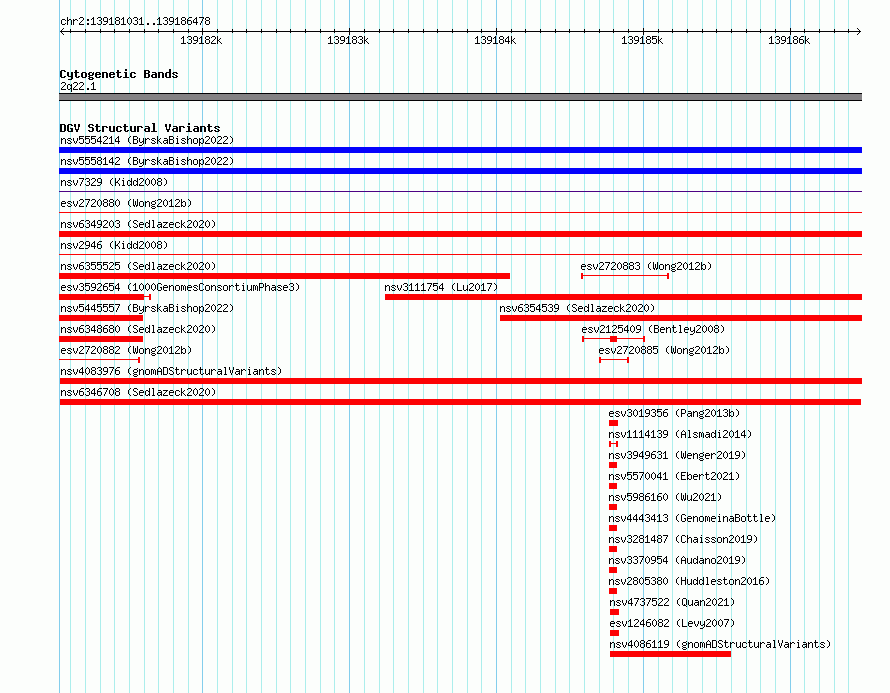Open nsv1114139 (Alsmadi2014) label
The width and height of the screenshot is (890, 693).
tap(680, 434)
